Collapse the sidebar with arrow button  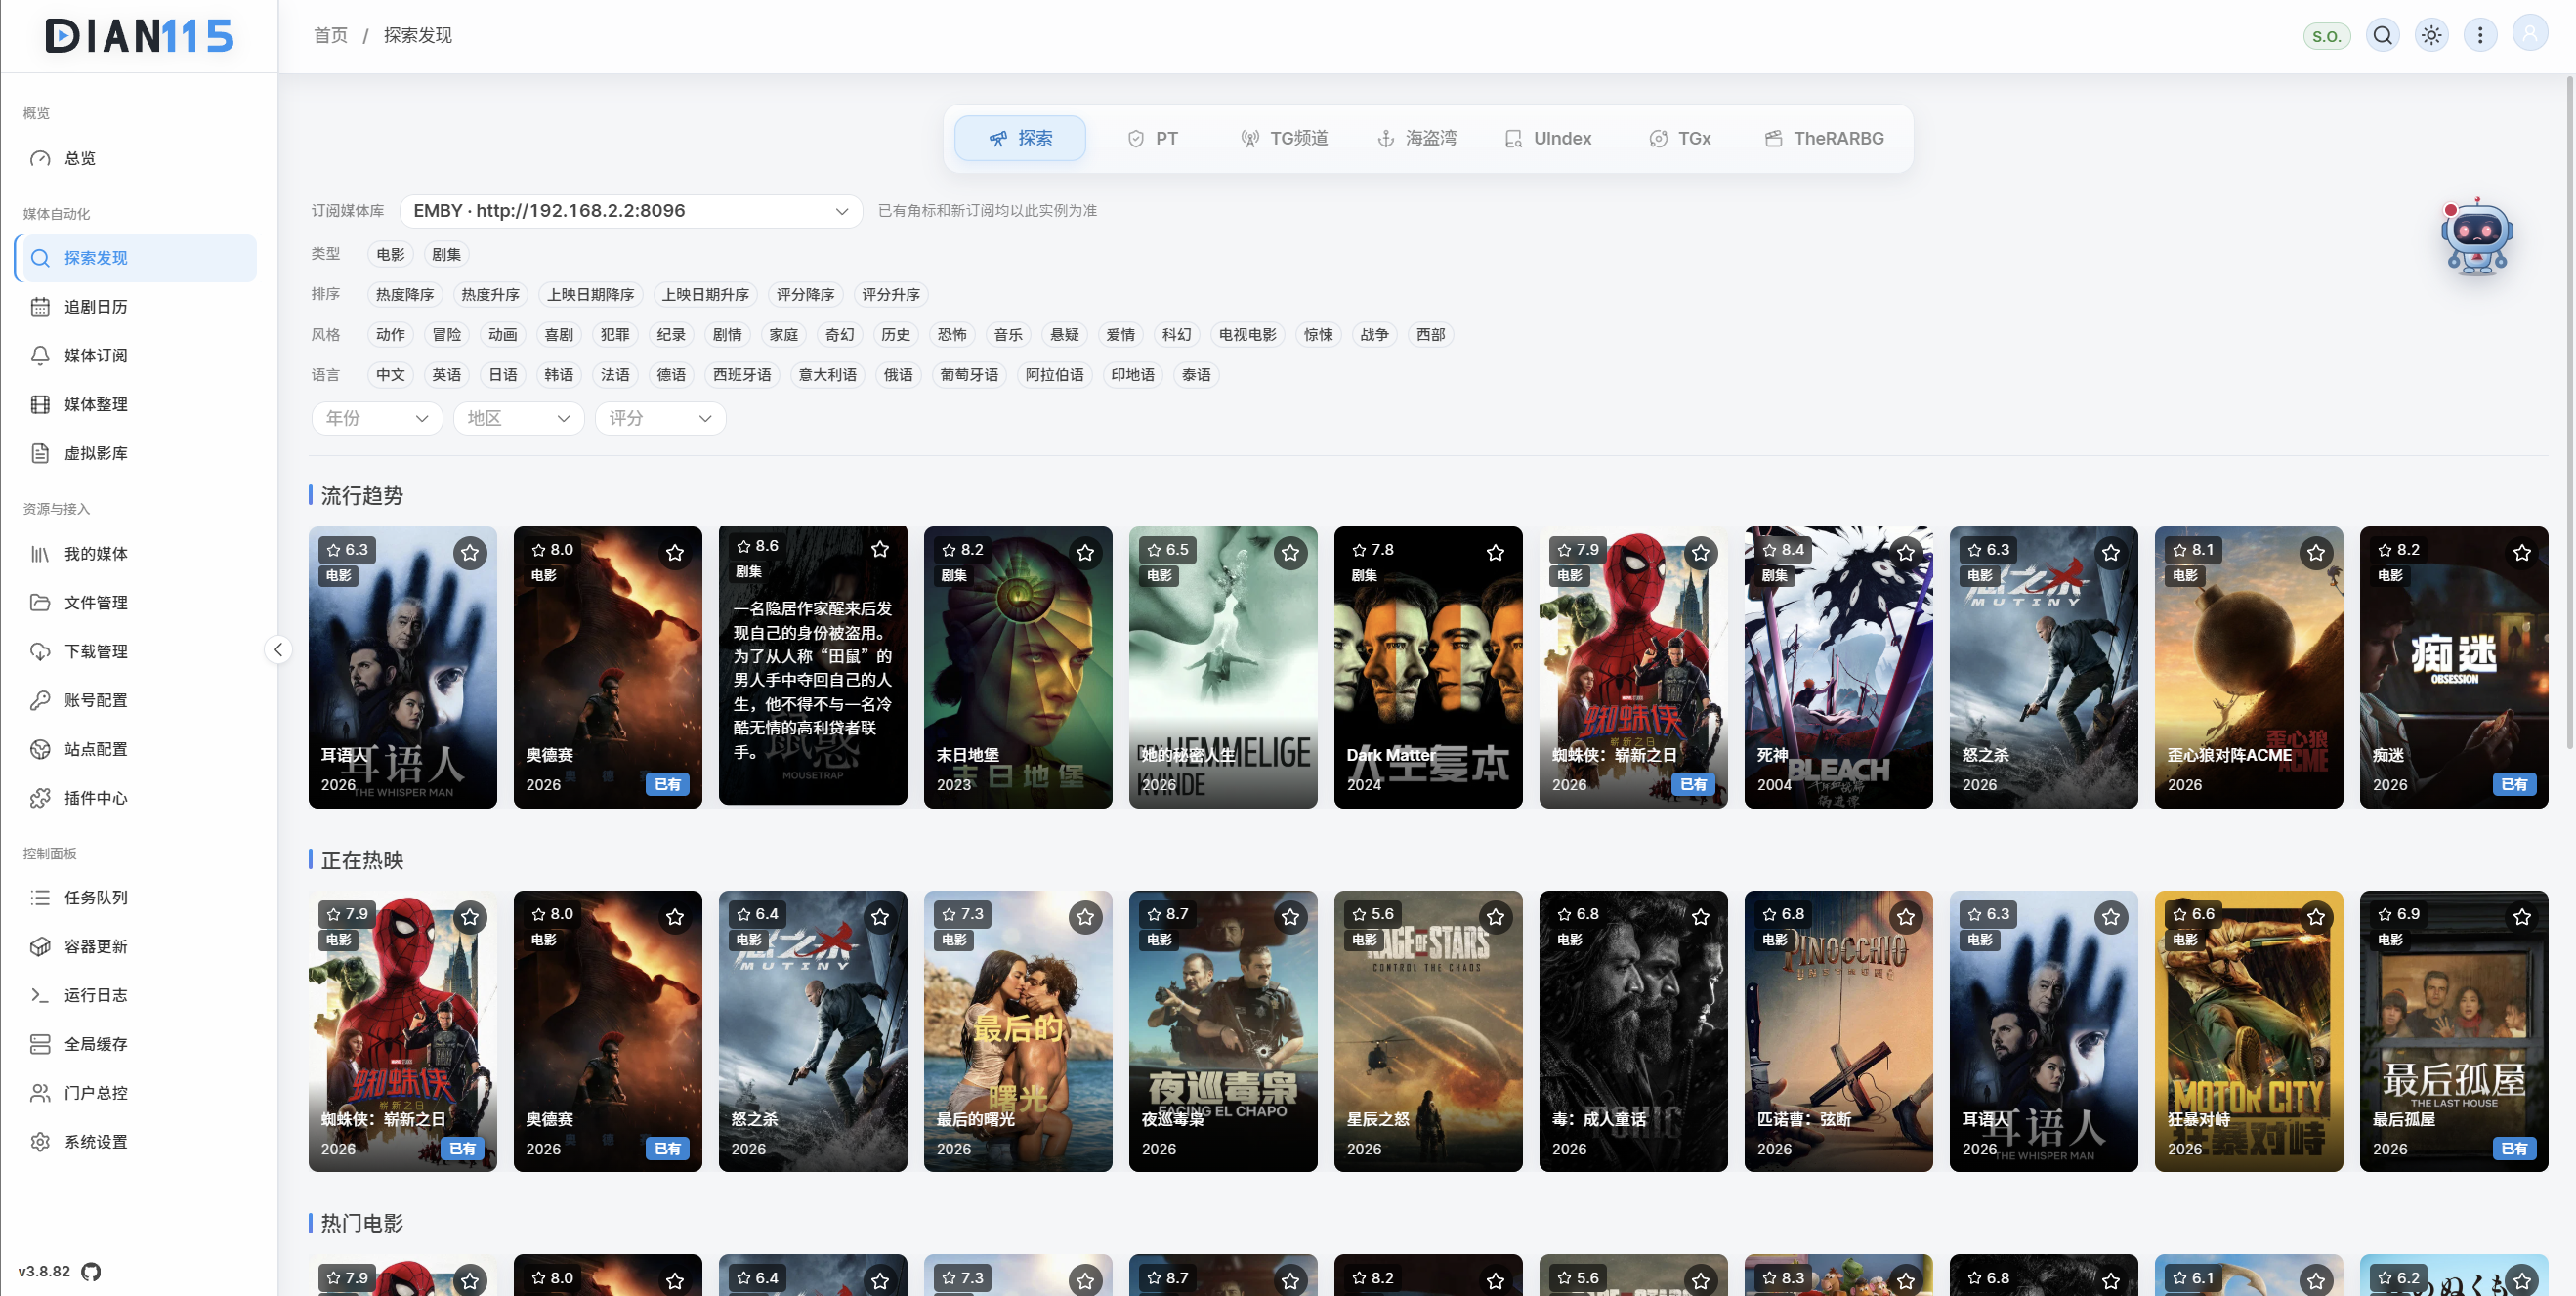tap(278, 650)
